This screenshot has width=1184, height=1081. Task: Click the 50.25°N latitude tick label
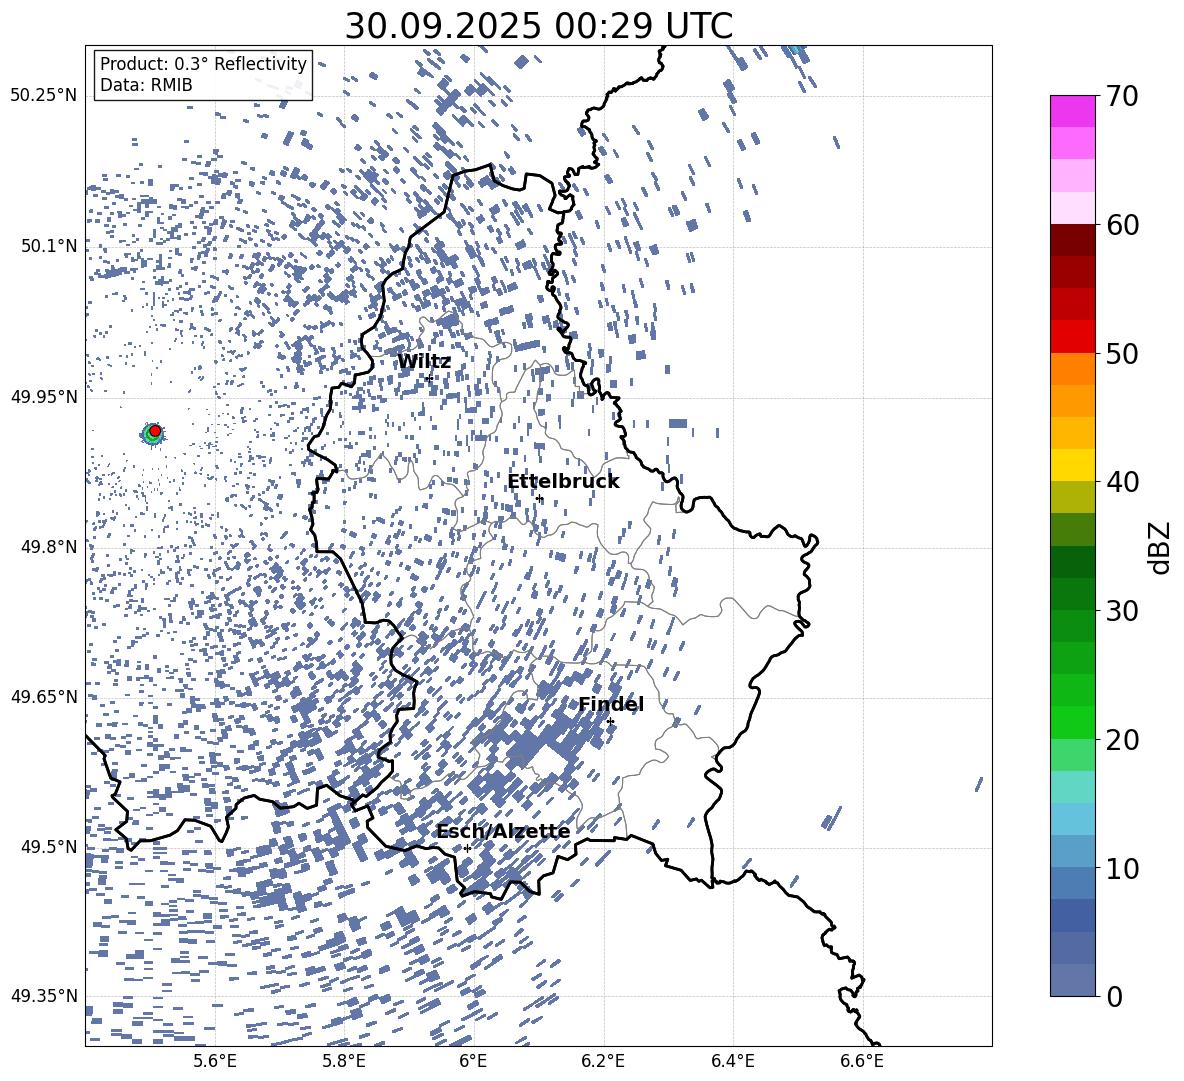[43, 95]
